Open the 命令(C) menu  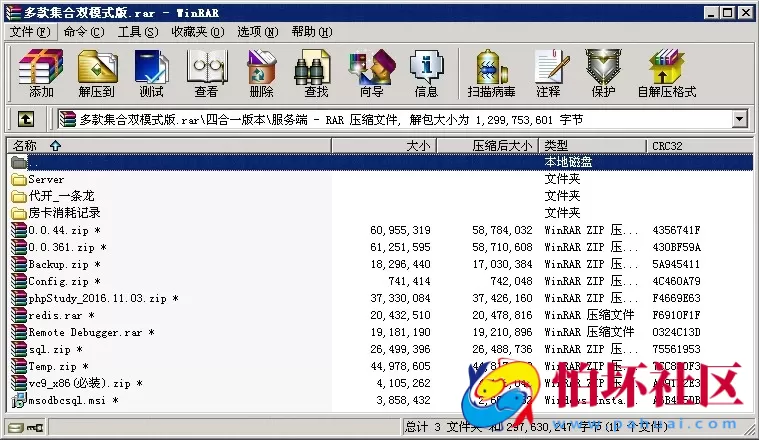pos(84,32)
